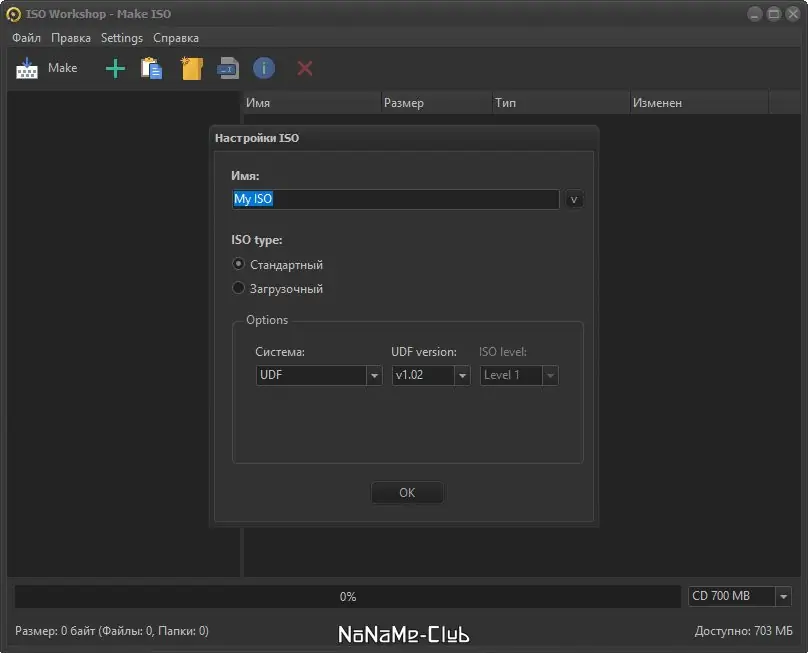Click the red Delete X icon

[303, 67]
